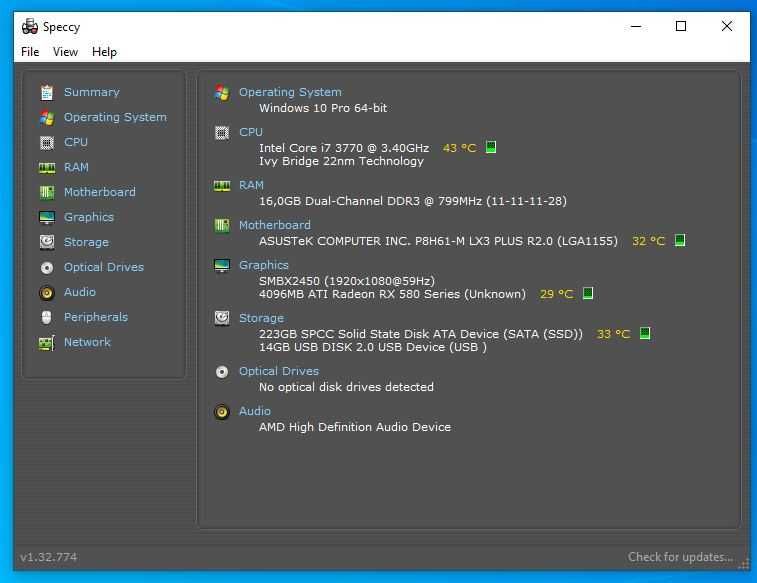Switch to the CPU sidebar section
The width and height of the screenshot is (757, 583).
76,142
